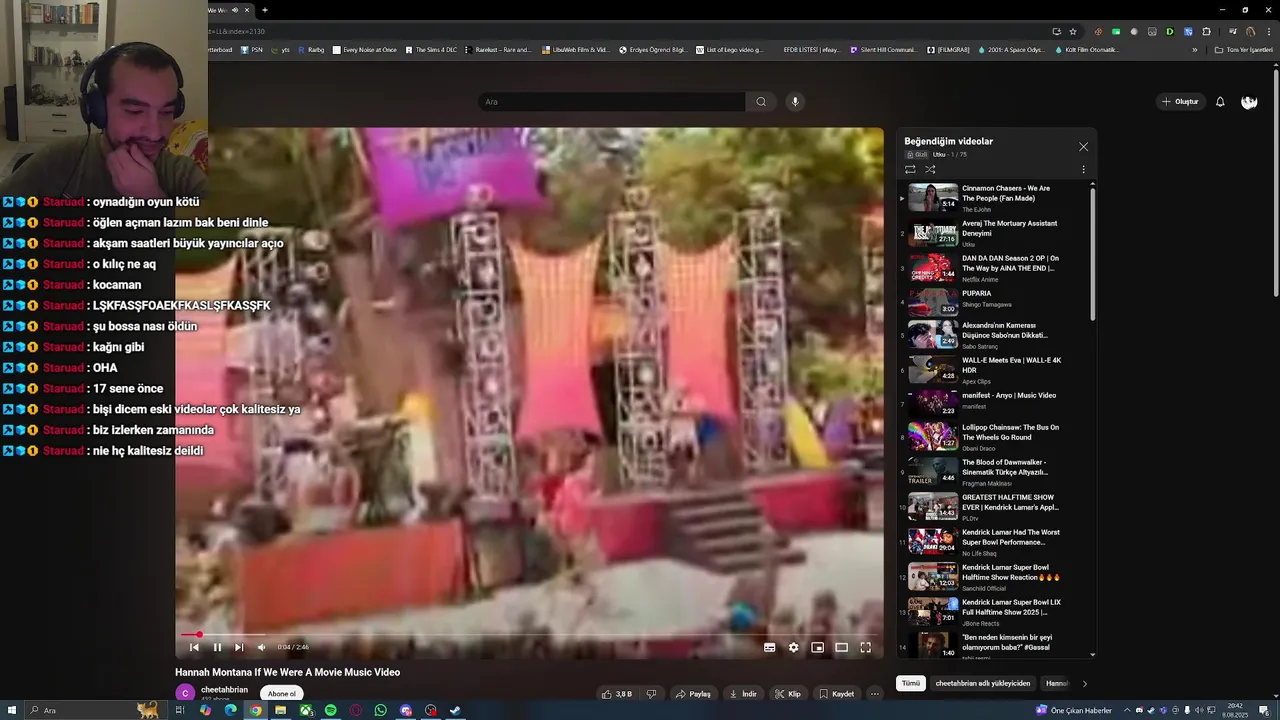
Task: Create a clip with Klip button
Action: click(x=788, y=693)
